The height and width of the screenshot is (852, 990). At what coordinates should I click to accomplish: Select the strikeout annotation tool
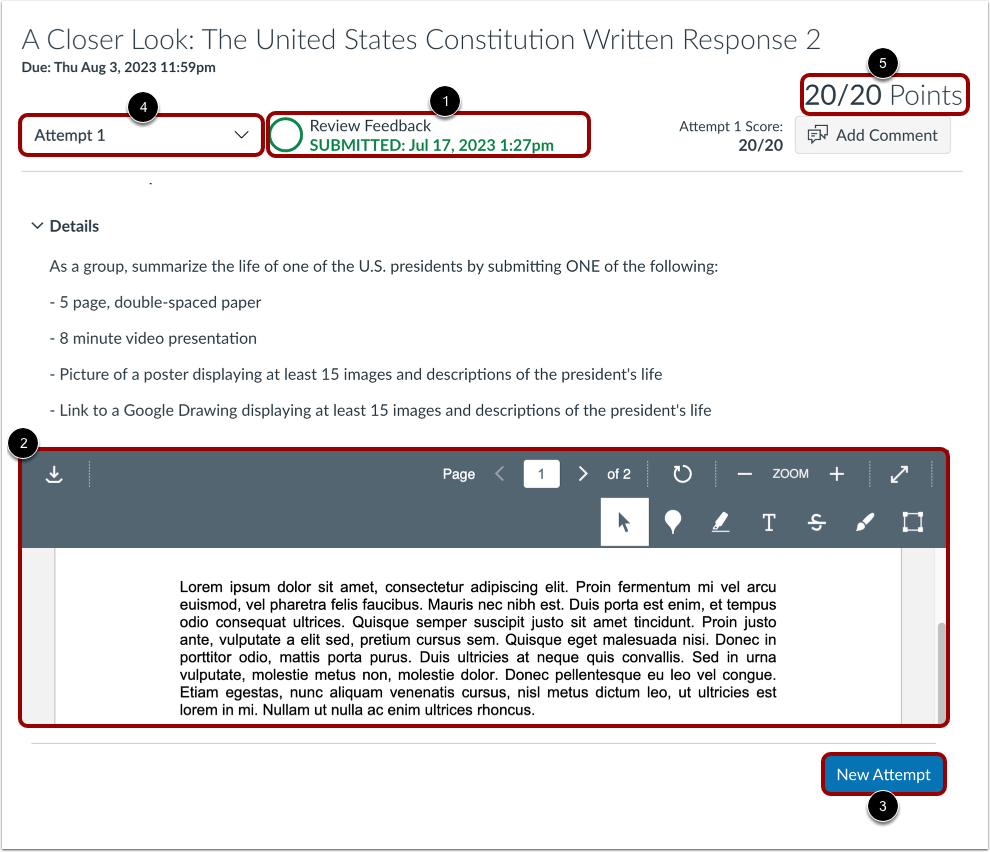(x=816, y=522)
